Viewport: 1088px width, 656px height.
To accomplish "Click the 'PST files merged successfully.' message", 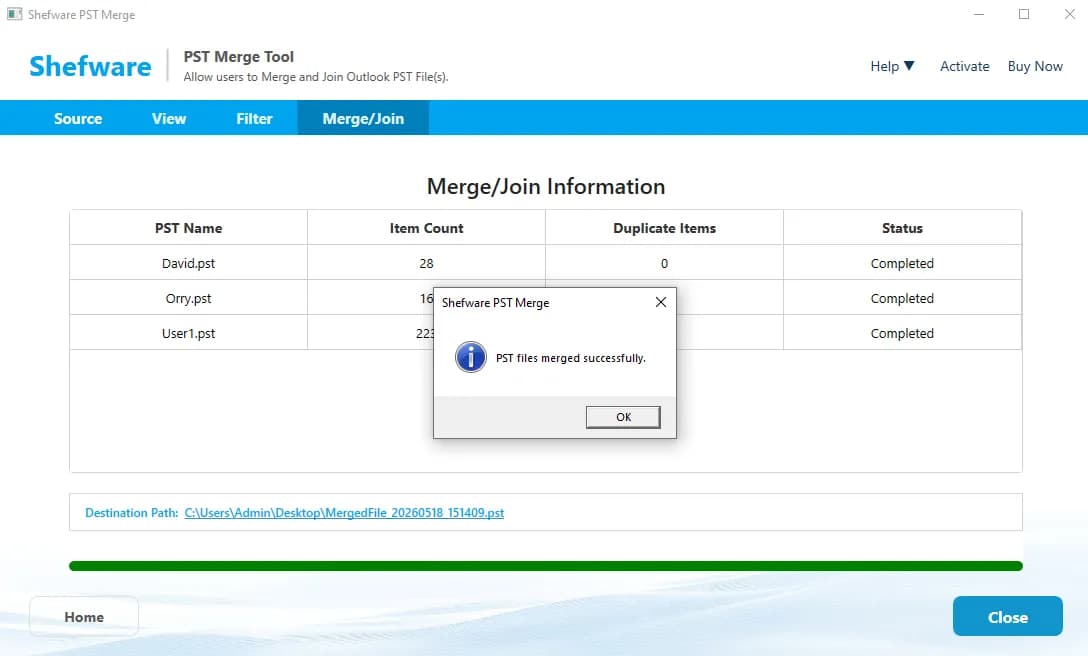I will click(x=570, y=358).
